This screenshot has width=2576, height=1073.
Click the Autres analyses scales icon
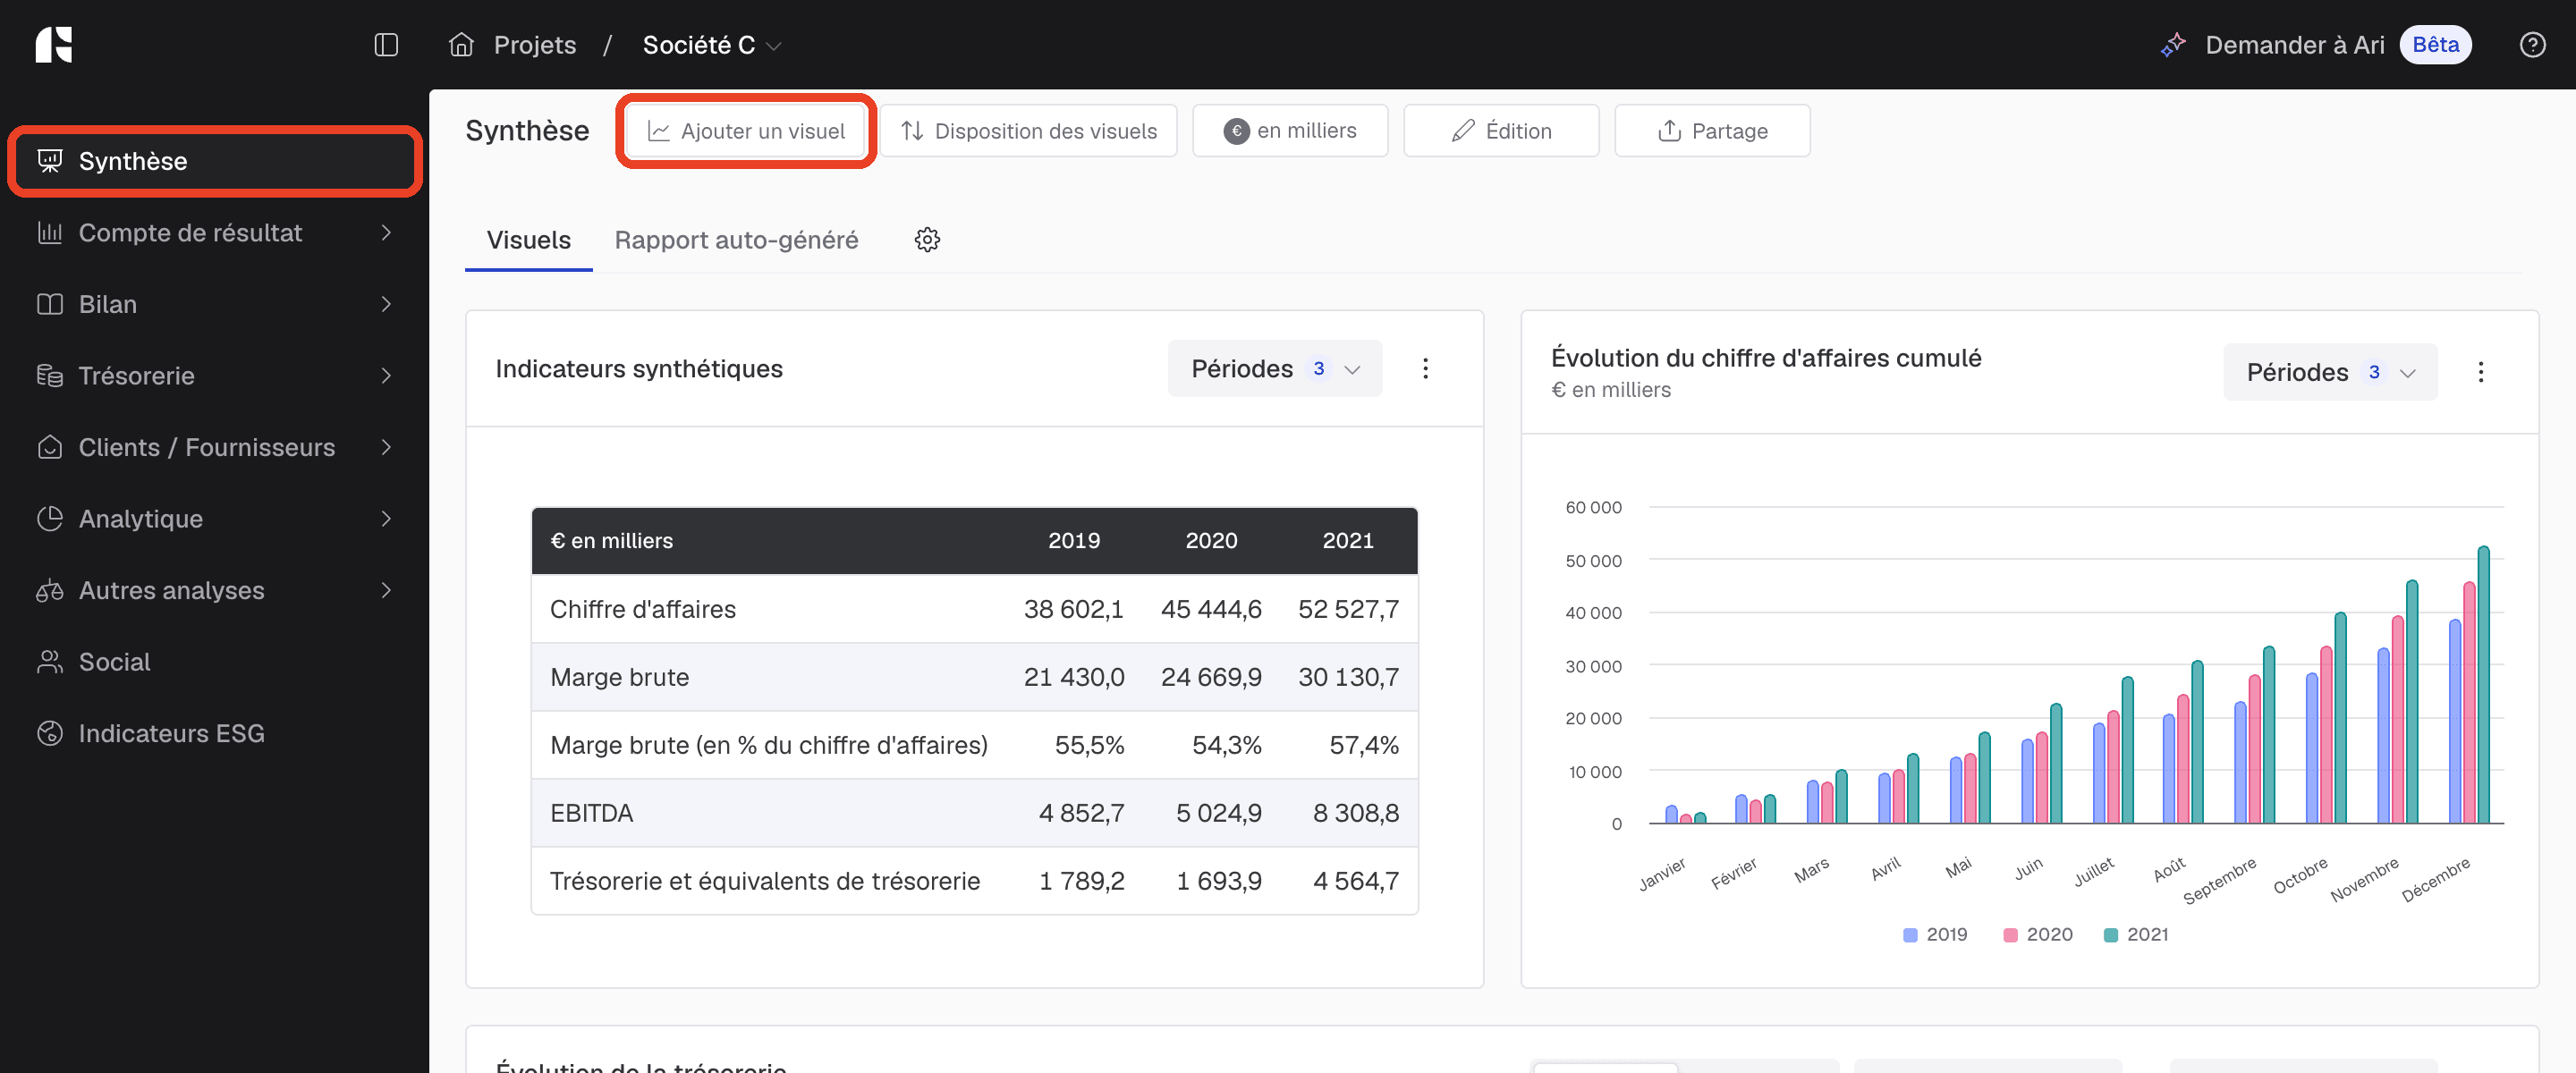[x=50, y=590]
